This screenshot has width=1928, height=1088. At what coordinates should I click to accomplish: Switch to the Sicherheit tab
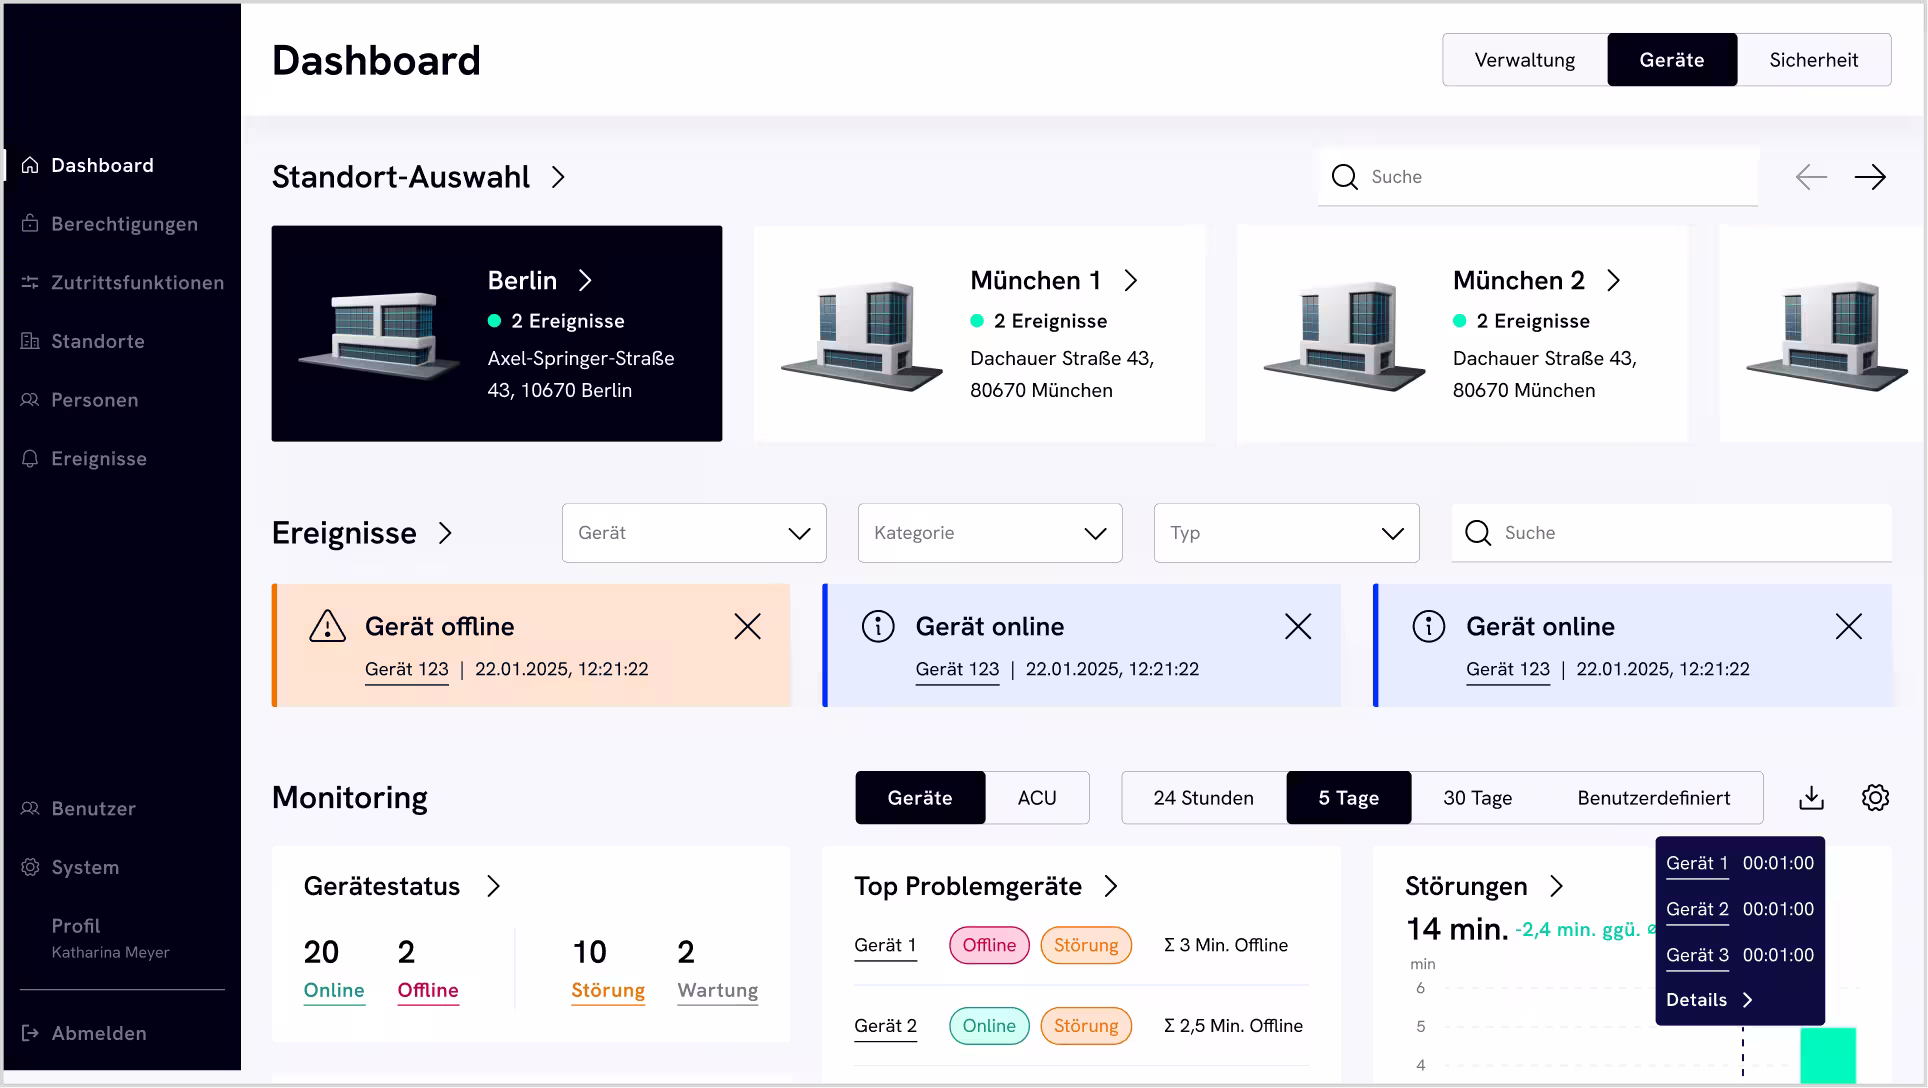[x=1813, y=60]
